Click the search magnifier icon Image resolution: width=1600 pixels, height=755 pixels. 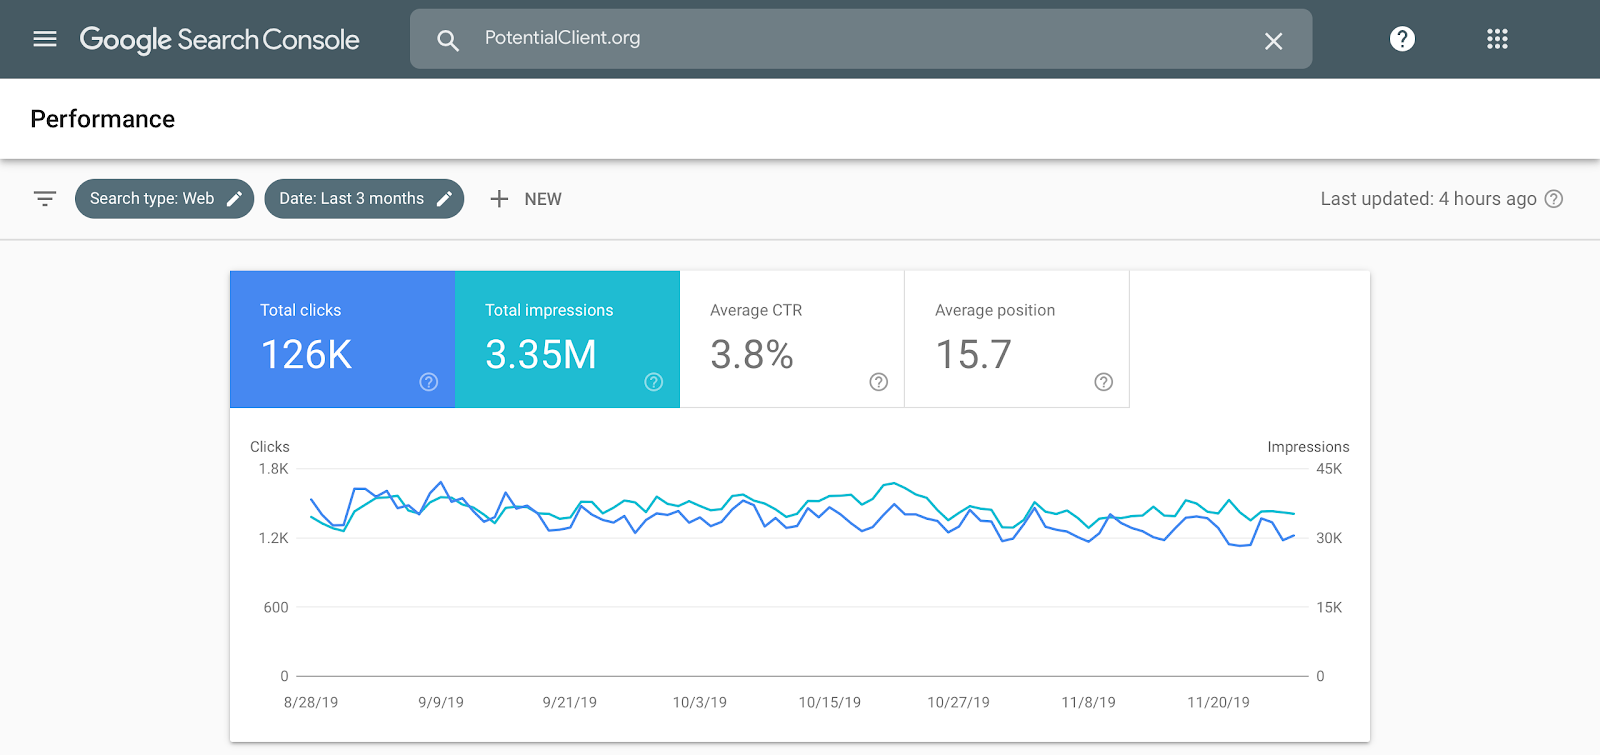point(448,40)
